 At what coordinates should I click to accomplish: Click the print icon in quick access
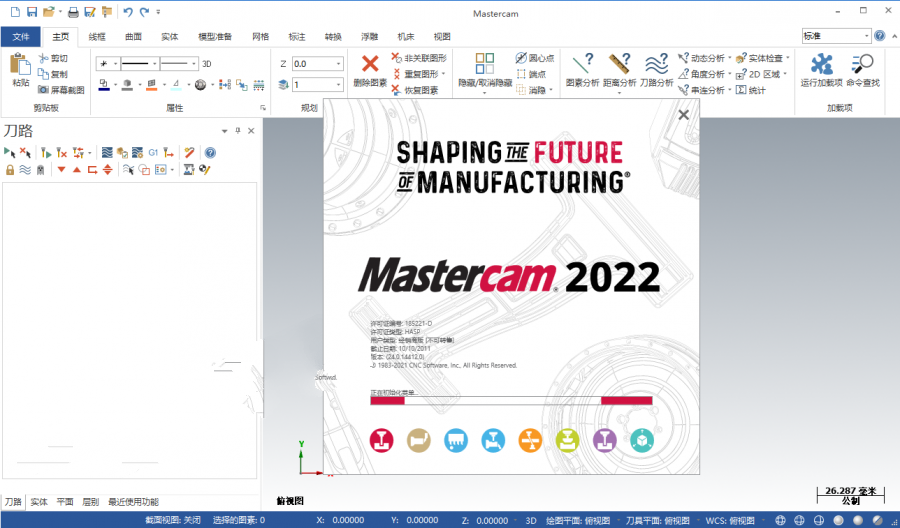coord(73,11)
